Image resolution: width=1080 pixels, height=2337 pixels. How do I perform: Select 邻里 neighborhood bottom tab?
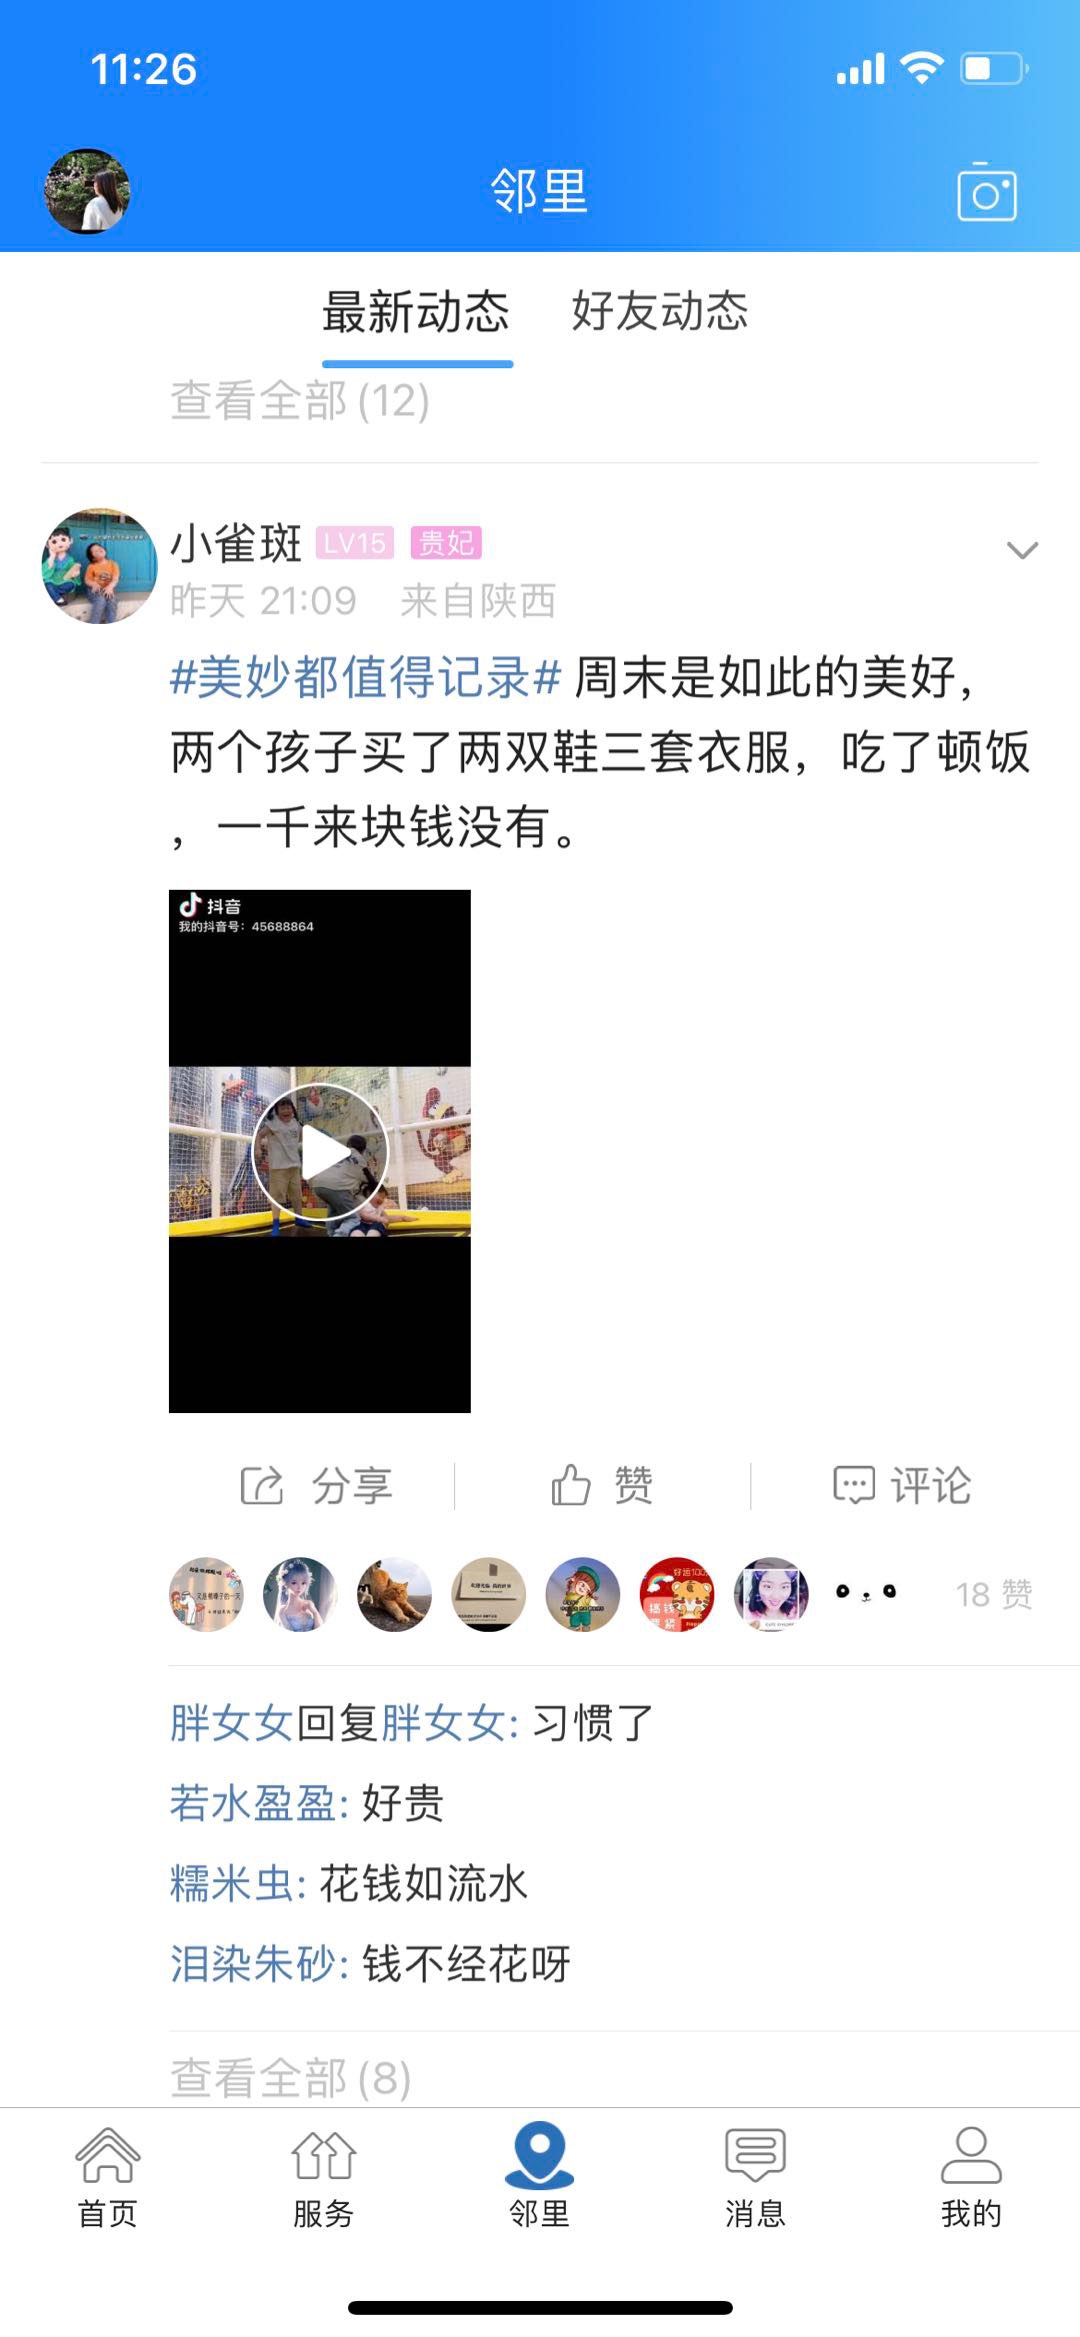(539, 2177)
